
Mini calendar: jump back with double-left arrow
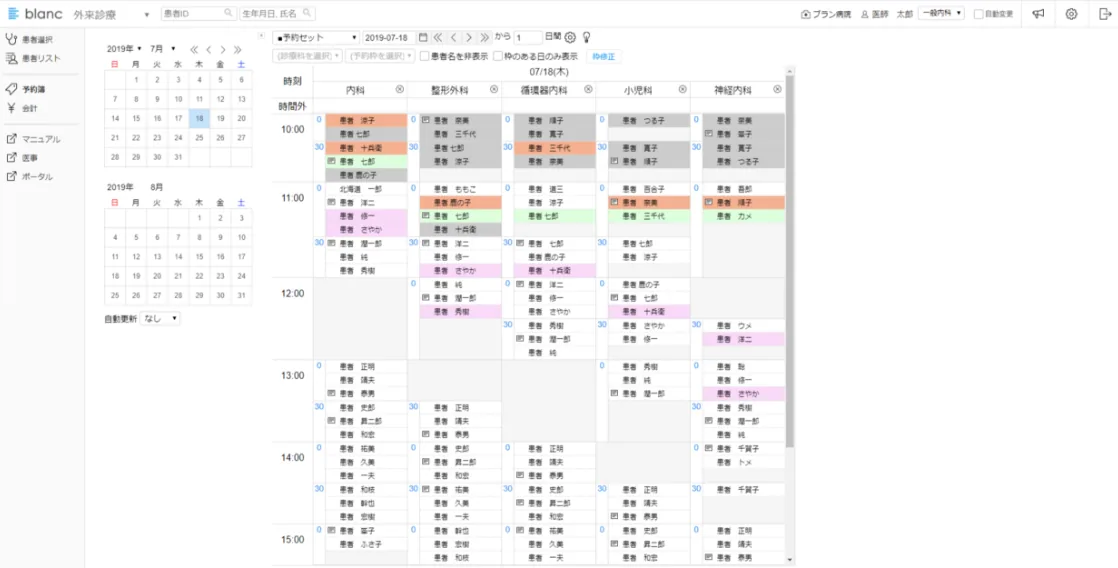click(193, 49)
